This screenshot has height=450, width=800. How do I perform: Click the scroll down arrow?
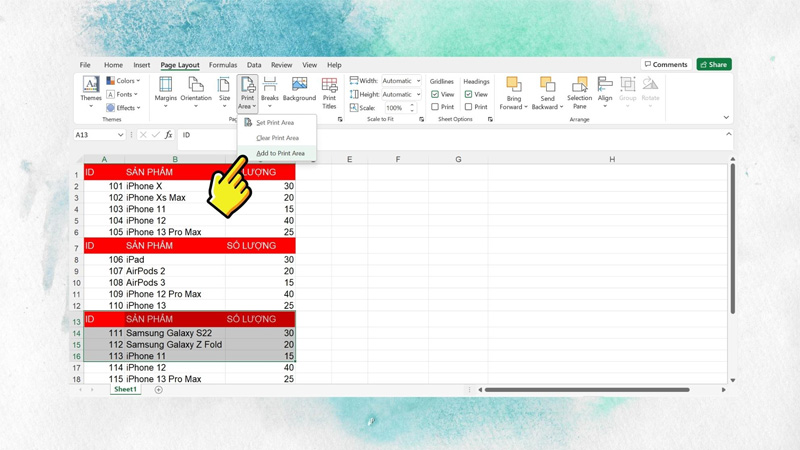pyautogui.click(x=733, y=380)
